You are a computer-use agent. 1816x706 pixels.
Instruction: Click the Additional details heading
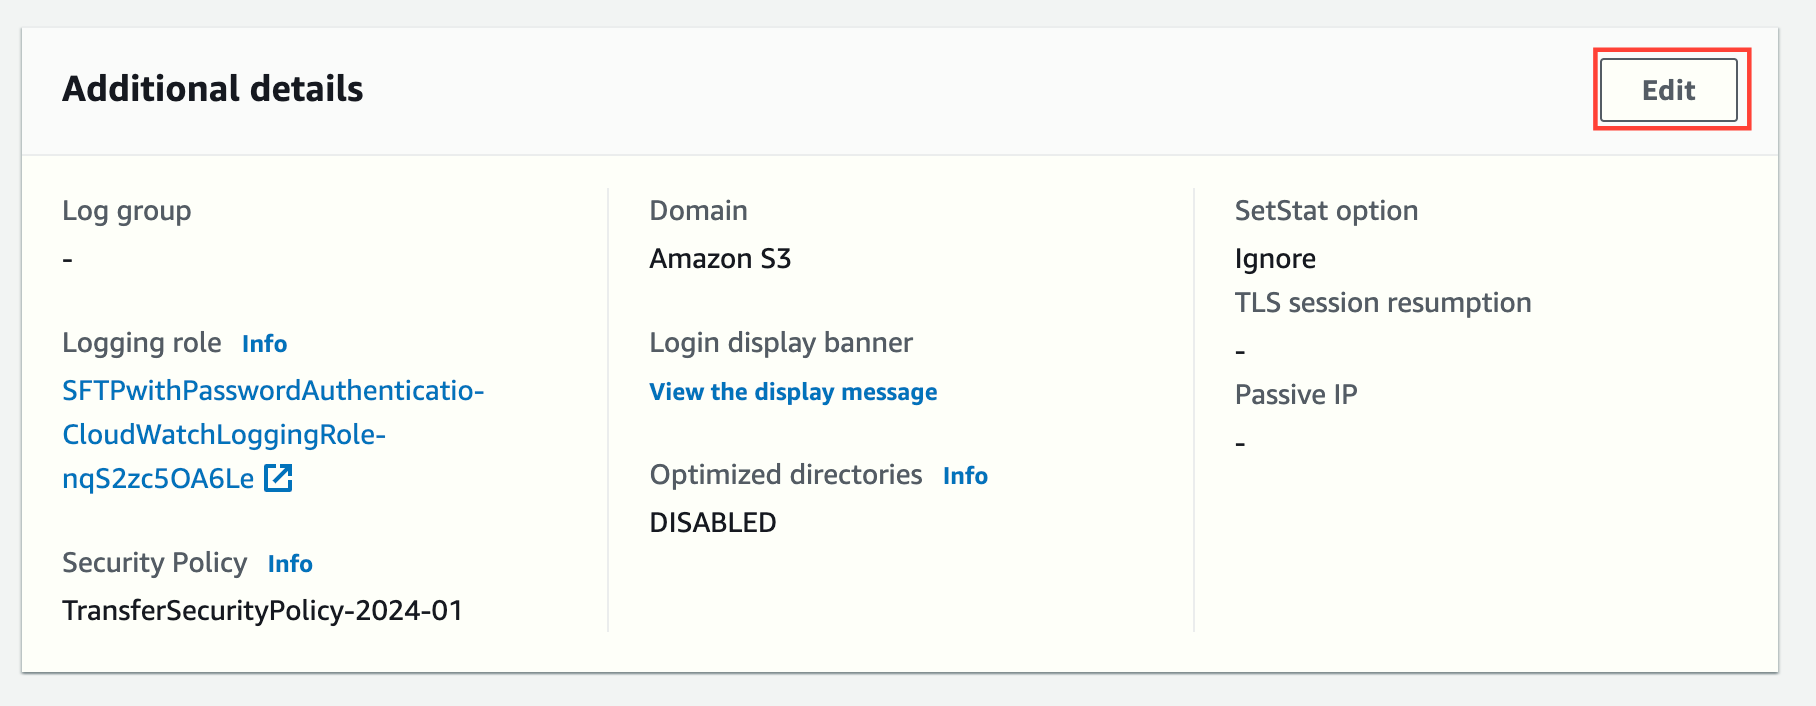point(213,89)
